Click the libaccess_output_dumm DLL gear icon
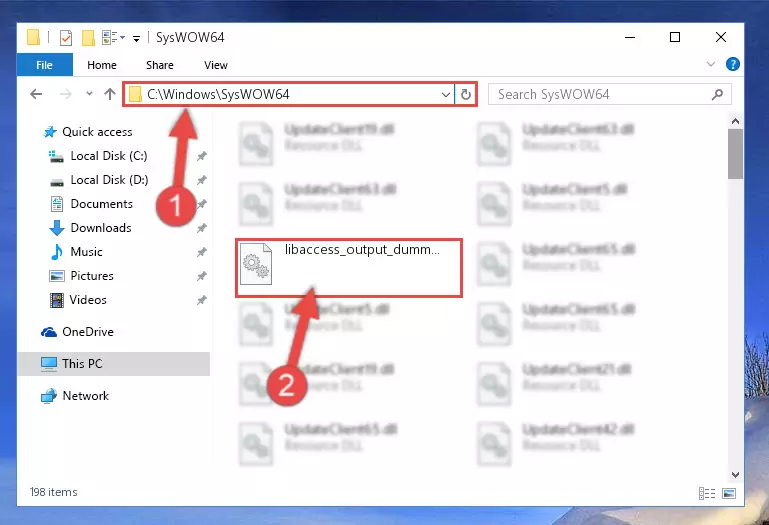Image resolution: width=769 pixels, height=525 pixels. pos(256,264)
